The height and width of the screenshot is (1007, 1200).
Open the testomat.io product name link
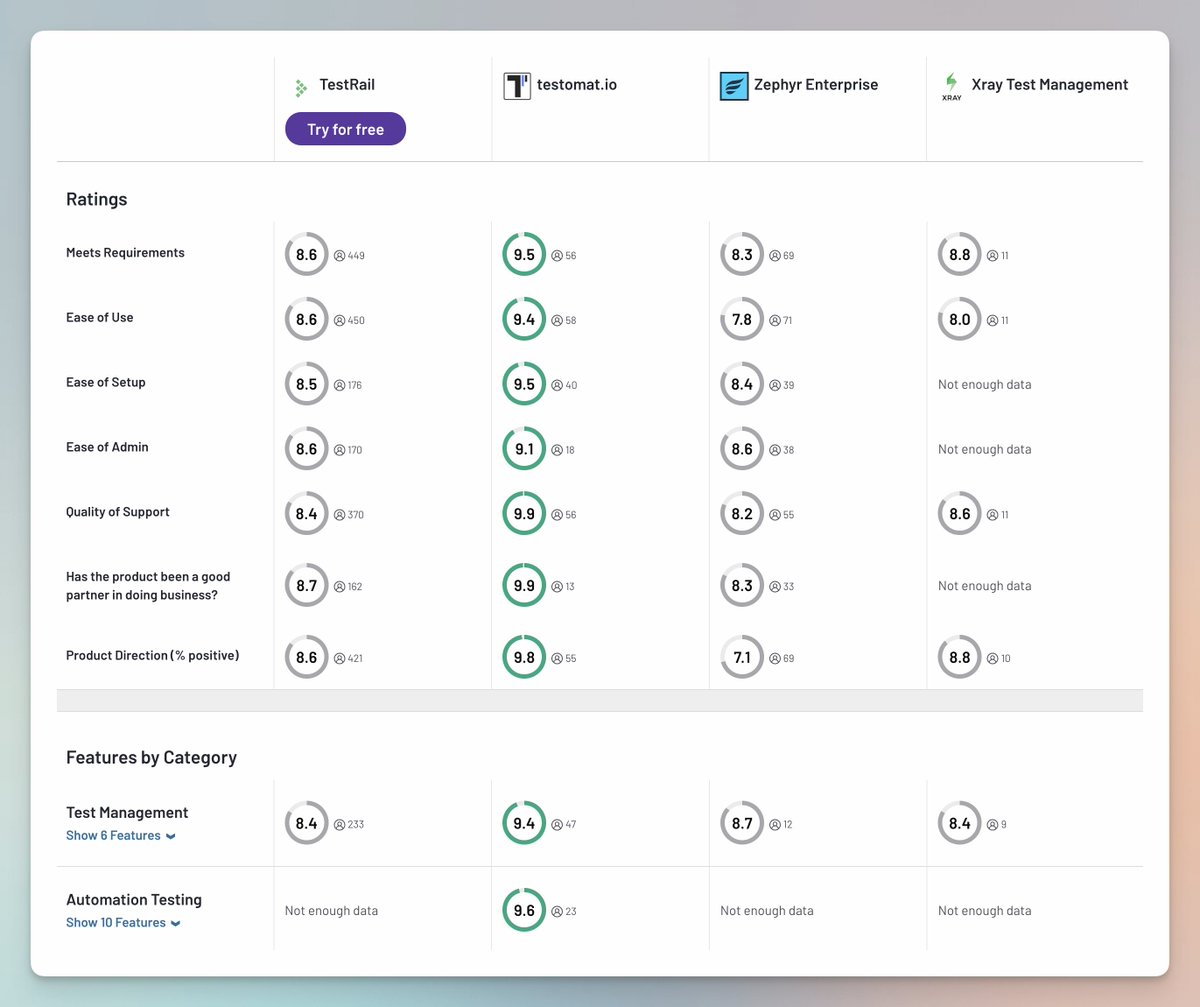pyautogui.click(x=577, y=85)
